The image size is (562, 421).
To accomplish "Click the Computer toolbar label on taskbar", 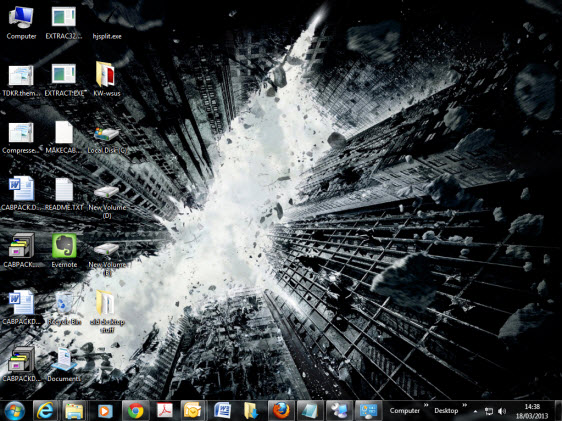I will coord(404,411).
